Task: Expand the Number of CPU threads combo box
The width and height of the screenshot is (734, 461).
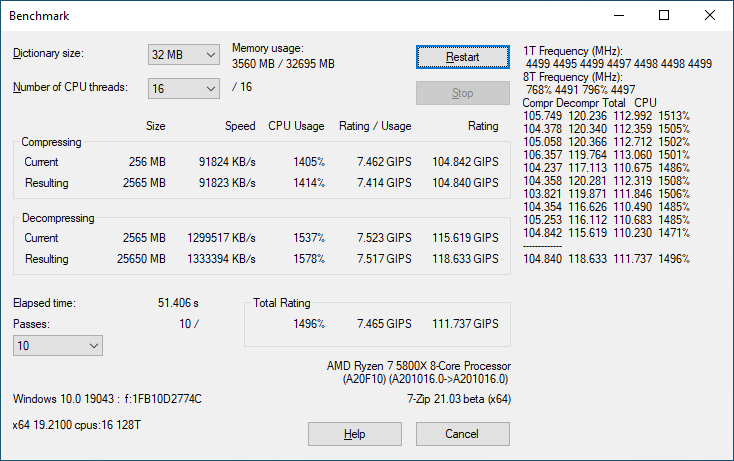Action: (183, 88)
